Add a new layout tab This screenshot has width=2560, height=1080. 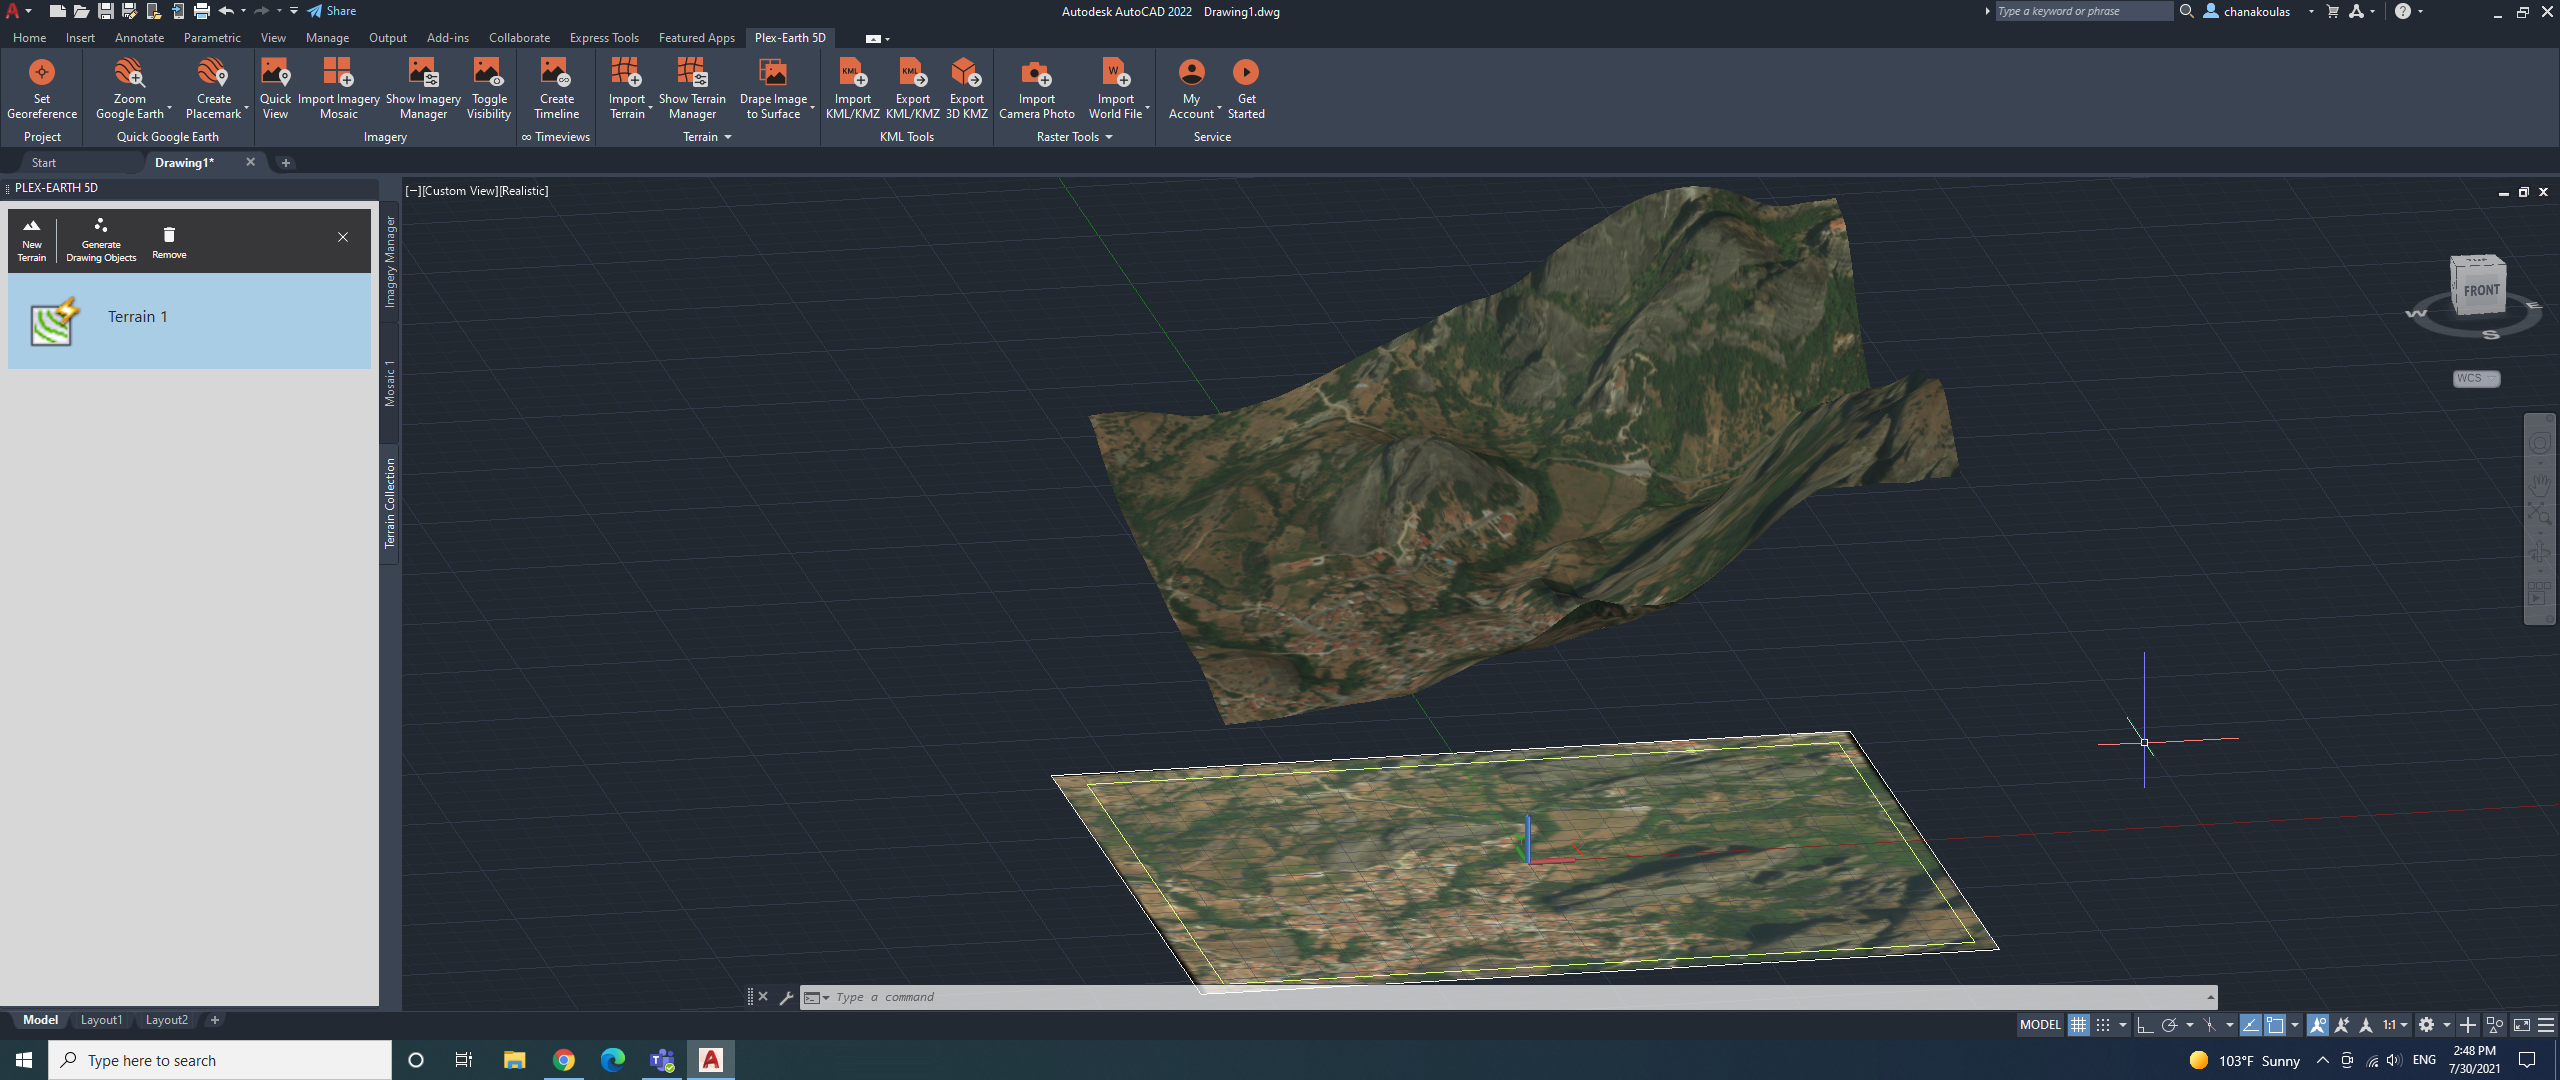pyautogui.click(x=214, y=1020)
